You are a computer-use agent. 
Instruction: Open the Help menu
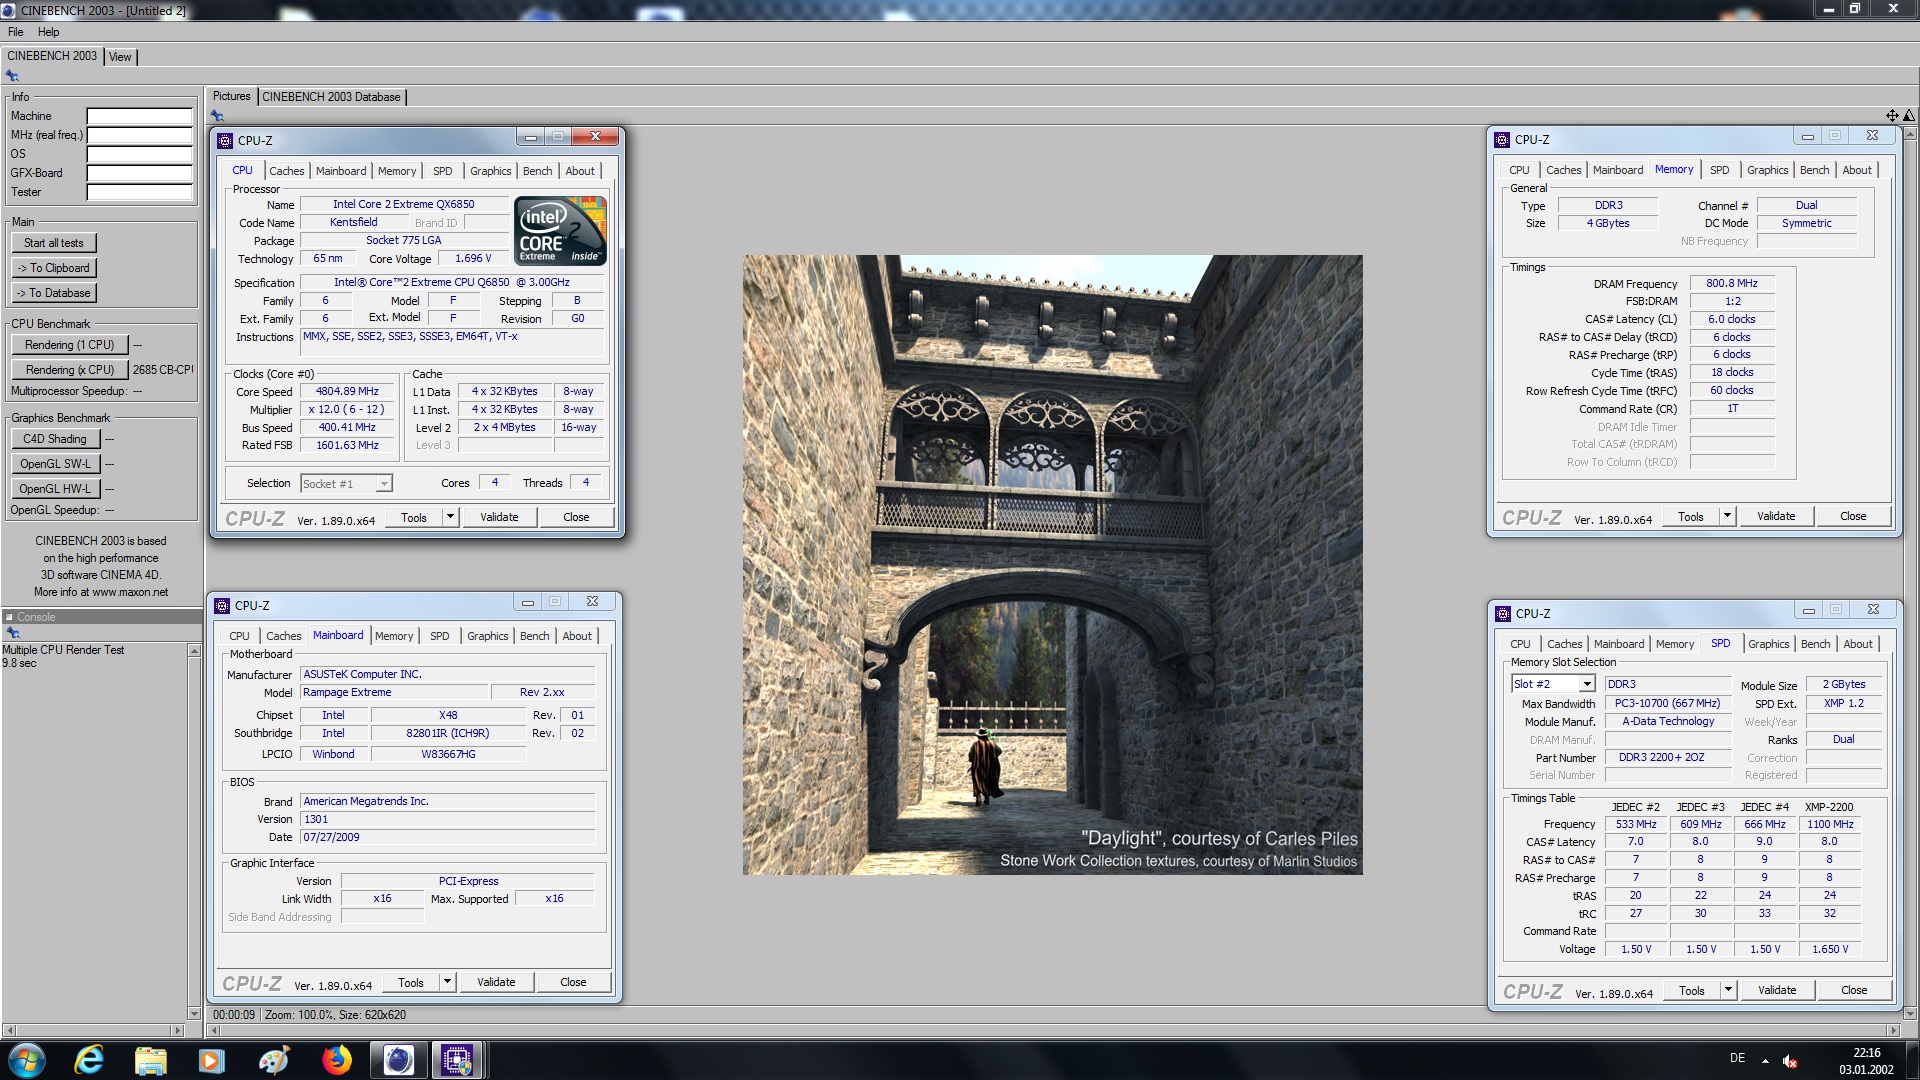tap(48, 32)
